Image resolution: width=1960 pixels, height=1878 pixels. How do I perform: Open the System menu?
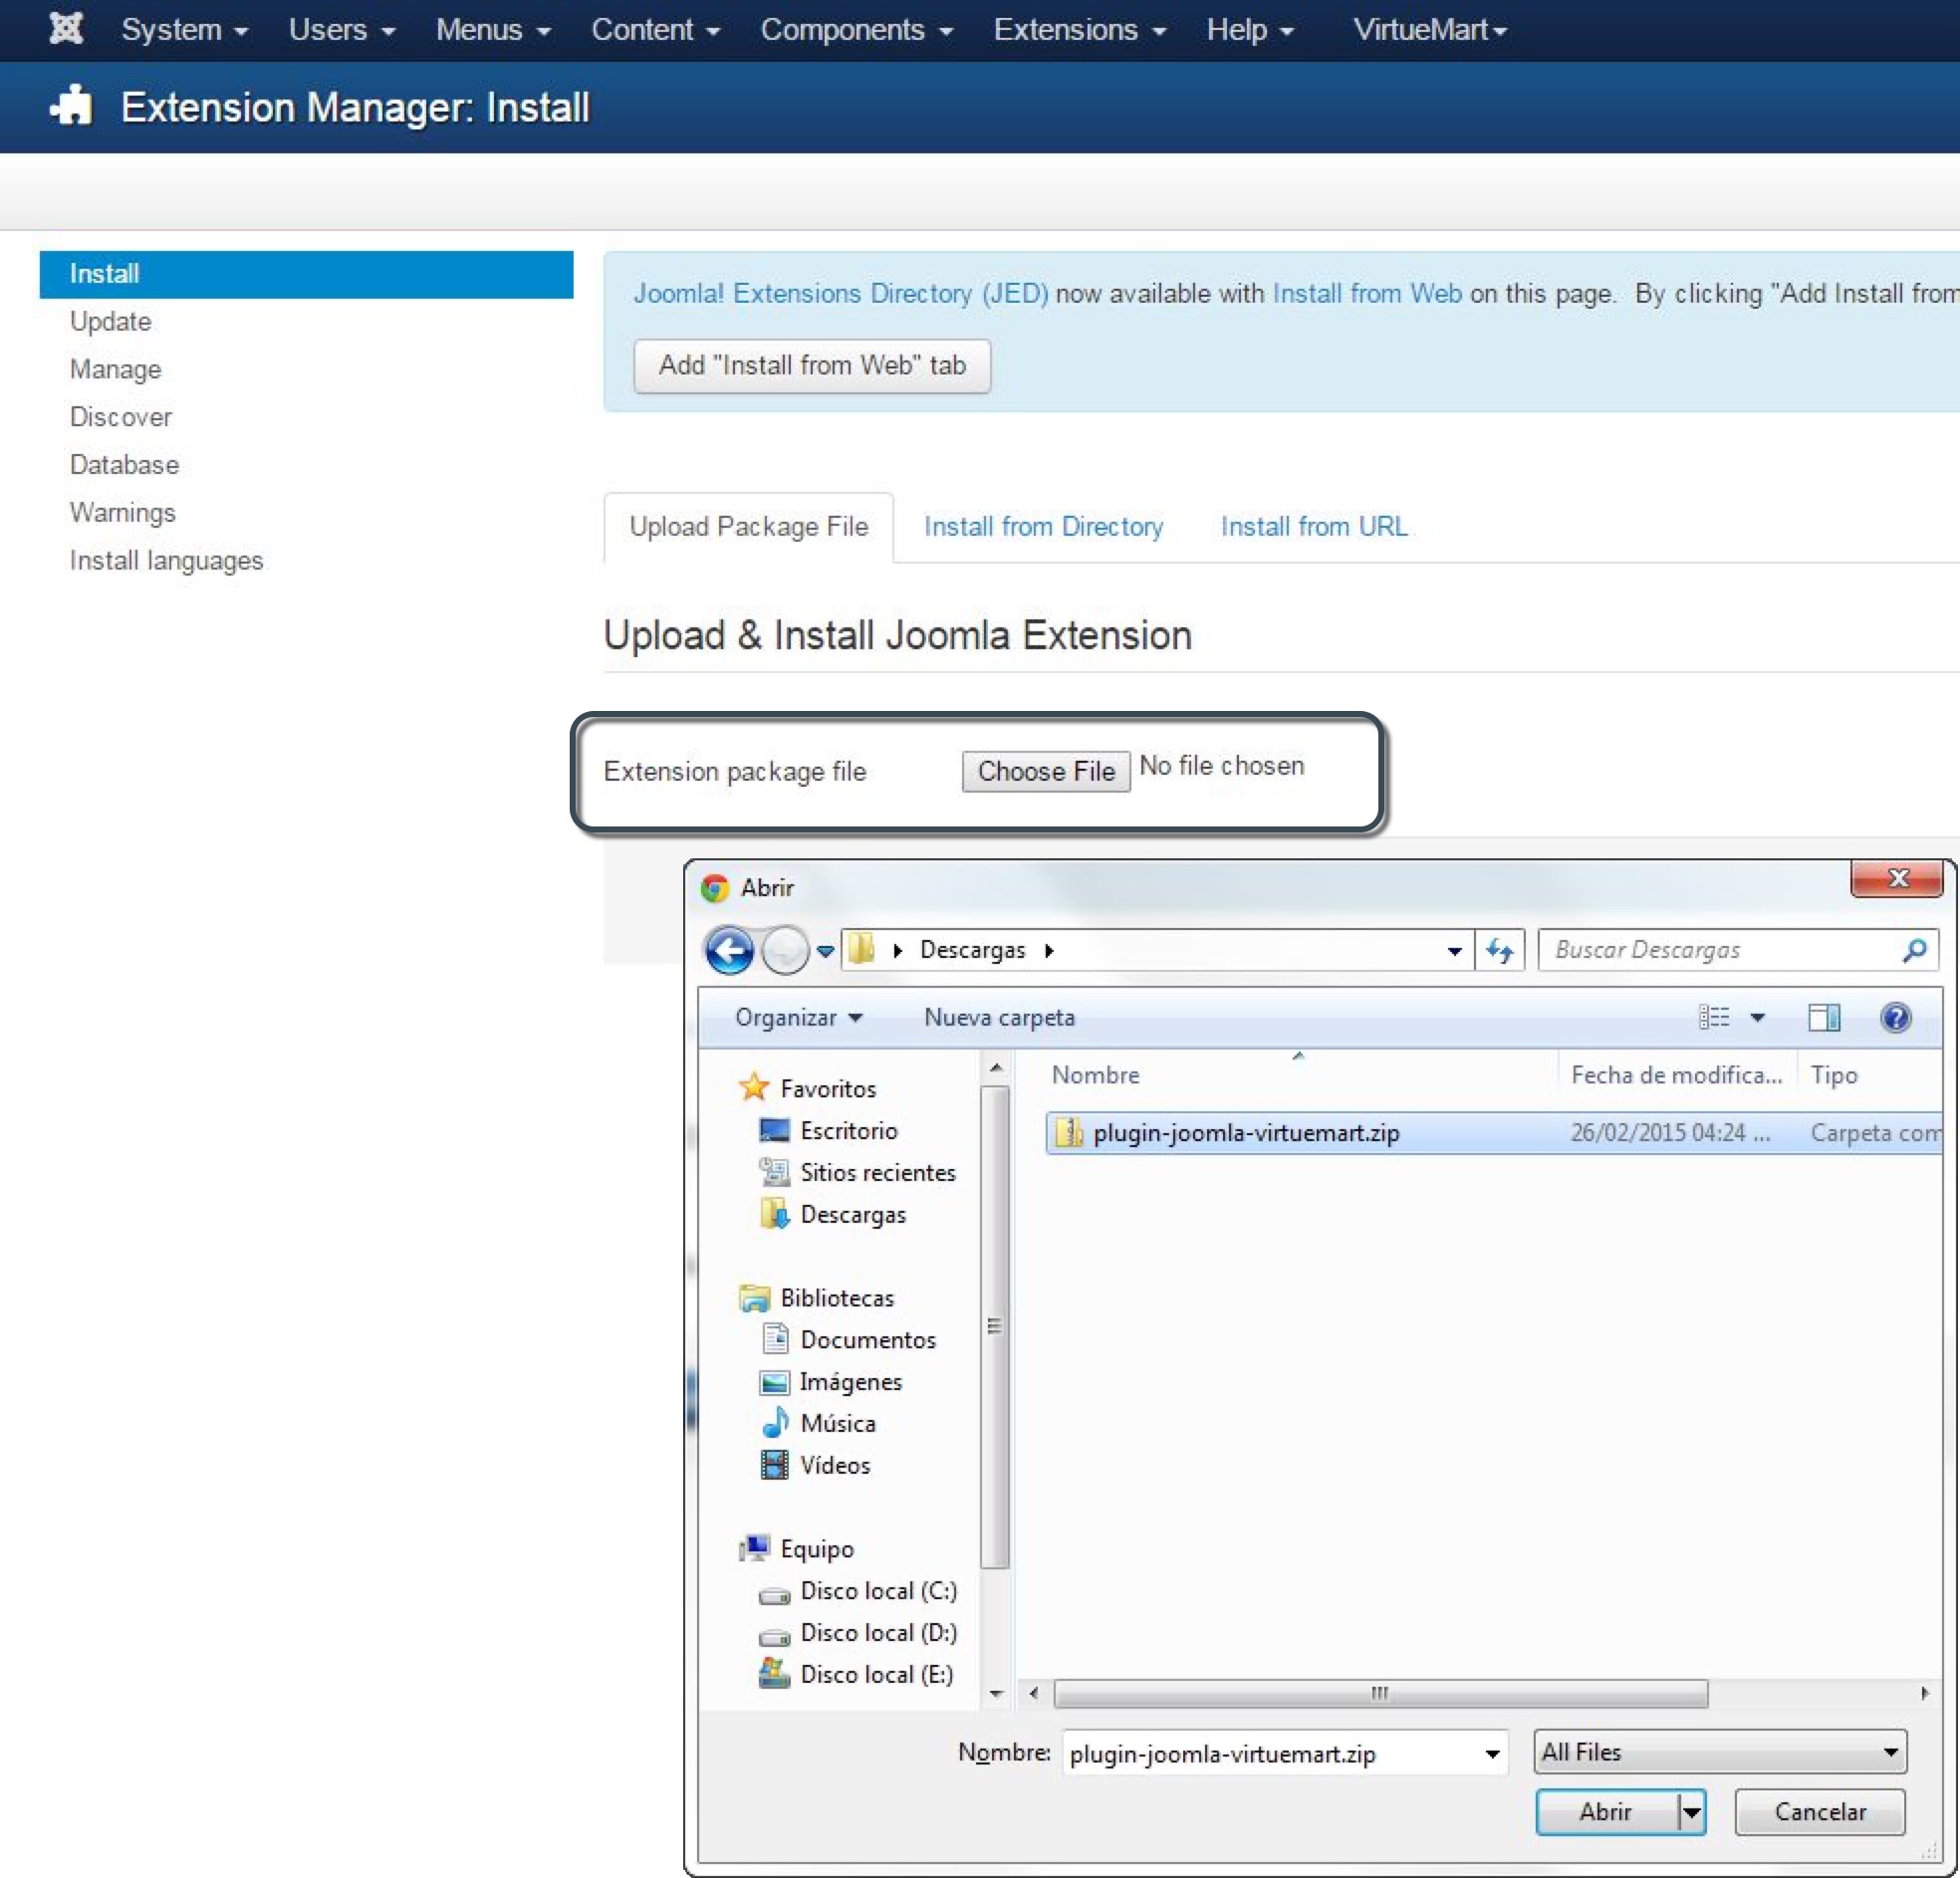pos(185,29)
